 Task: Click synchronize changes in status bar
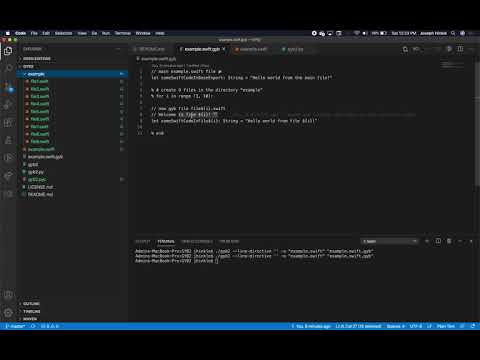[33, 326]
